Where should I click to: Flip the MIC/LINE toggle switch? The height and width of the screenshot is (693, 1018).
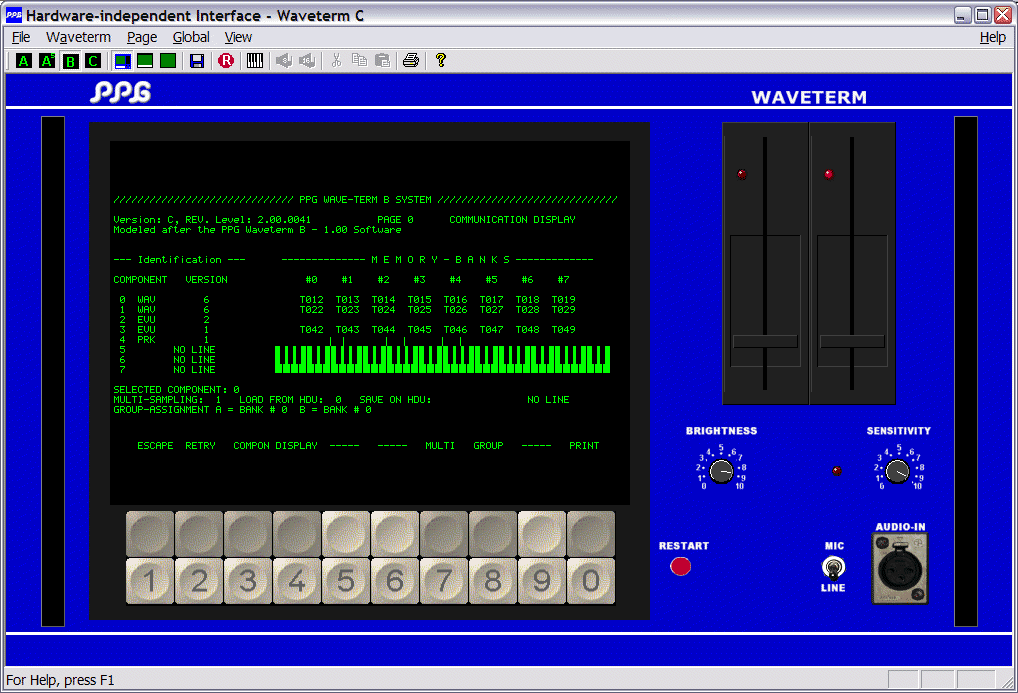(834, 568)
